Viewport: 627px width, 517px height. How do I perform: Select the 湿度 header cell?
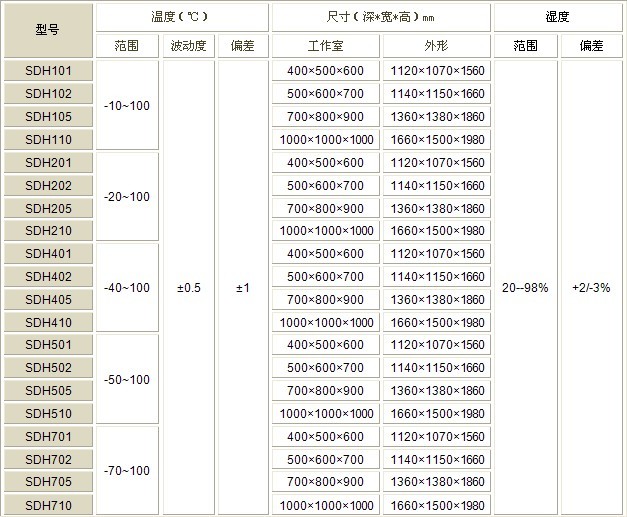pos(557,17)
